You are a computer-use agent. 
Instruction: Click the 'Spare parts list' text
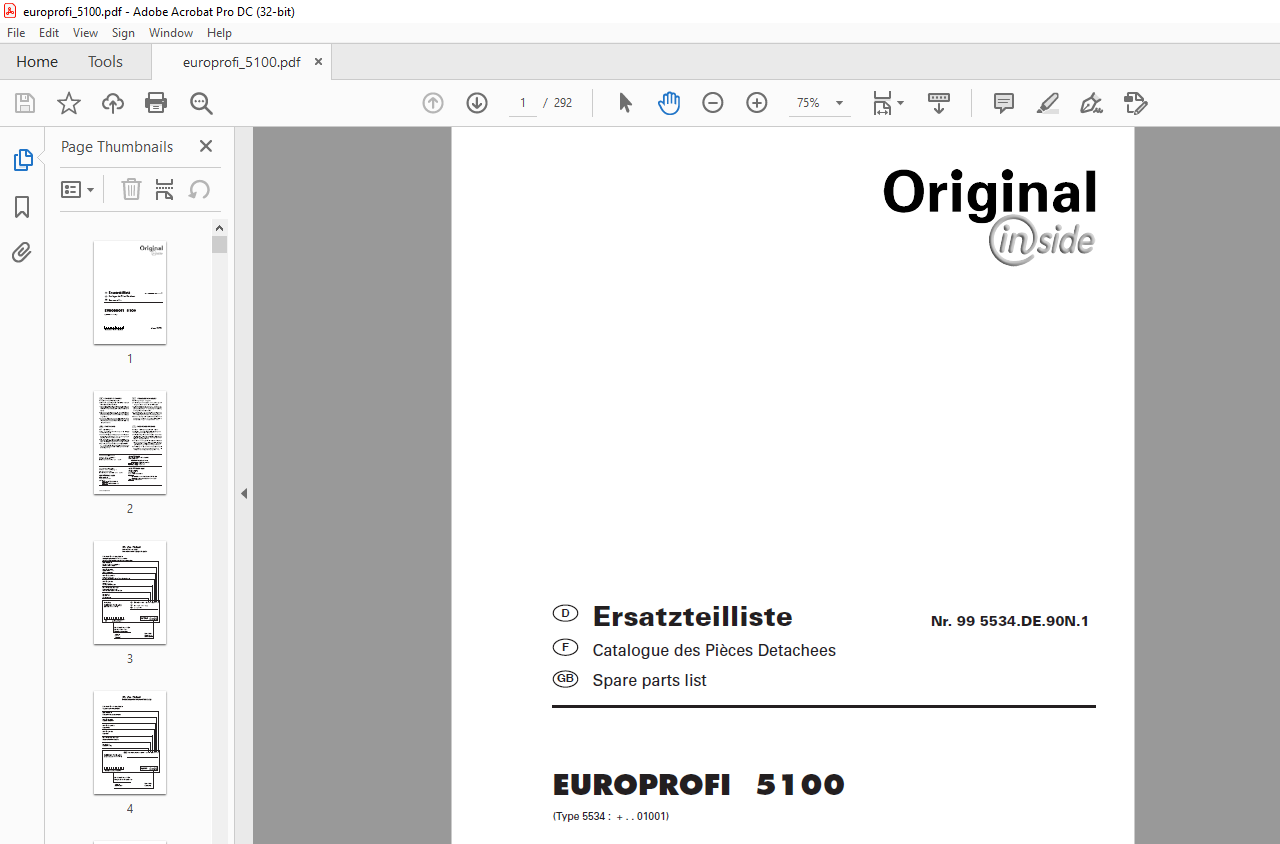point(649,680)
